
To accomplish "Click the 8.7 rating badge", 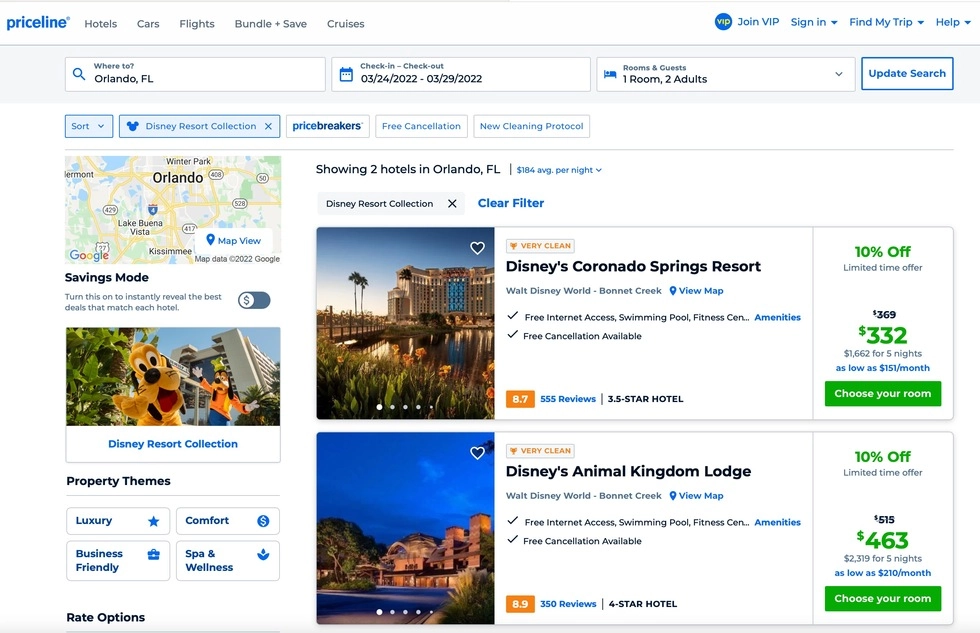I will 520,399.
